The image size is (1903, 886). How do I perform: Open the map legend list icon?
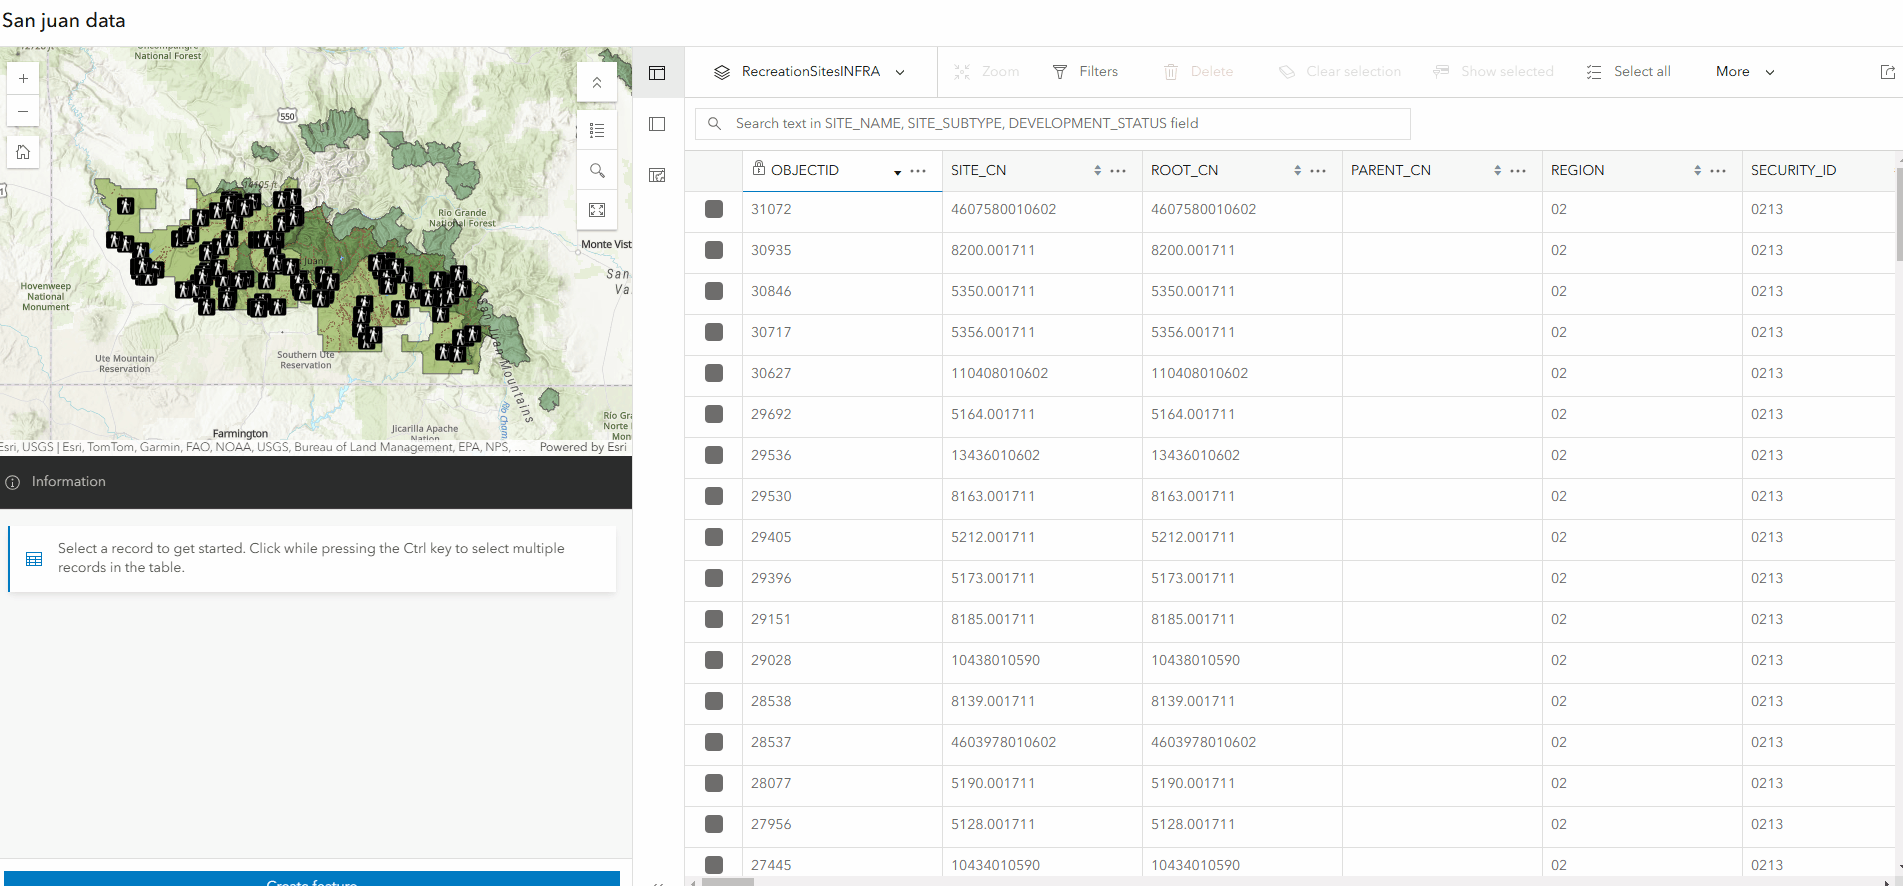[x=597, y=130]
